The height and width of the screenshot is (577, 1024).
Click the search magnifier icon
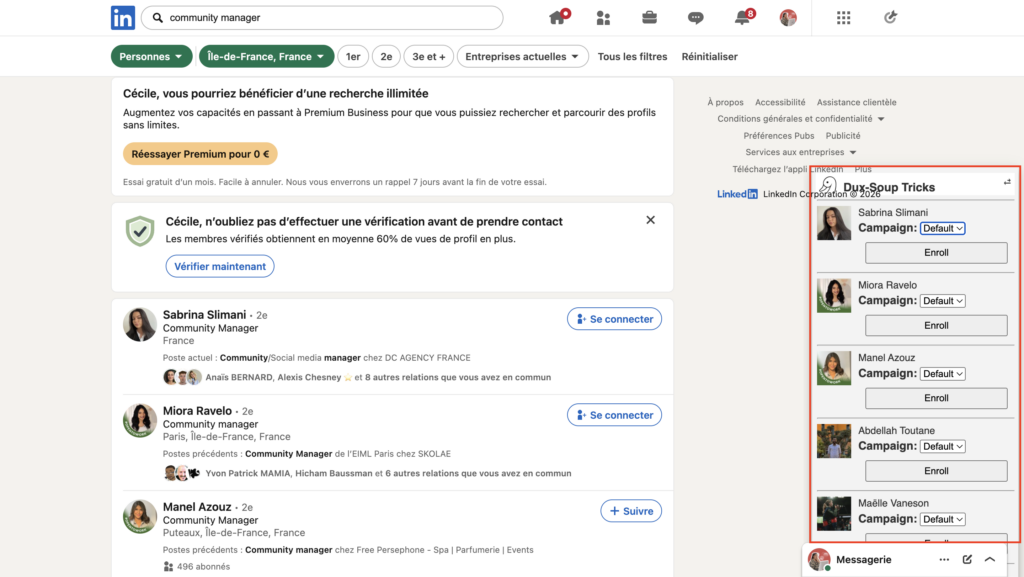[x=157, y=18]
